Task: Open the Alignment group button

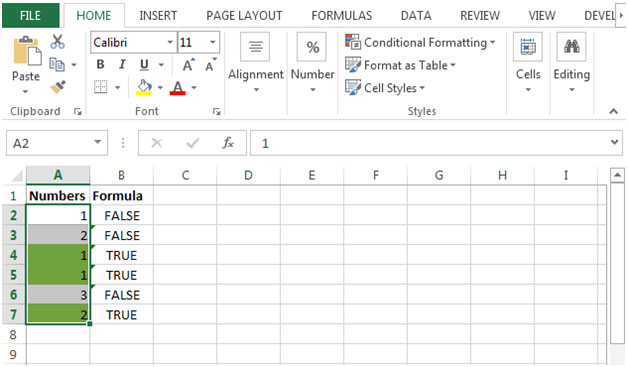Action: (x=256, y=63)
